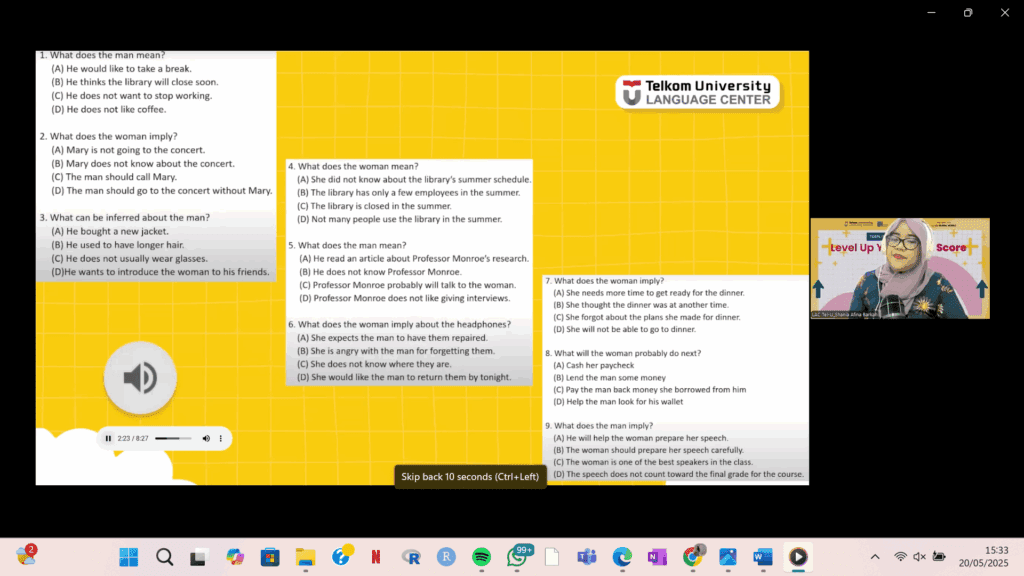Toggle system volume in the tray
Screen dimensions: 1024x576
point(919,557)
